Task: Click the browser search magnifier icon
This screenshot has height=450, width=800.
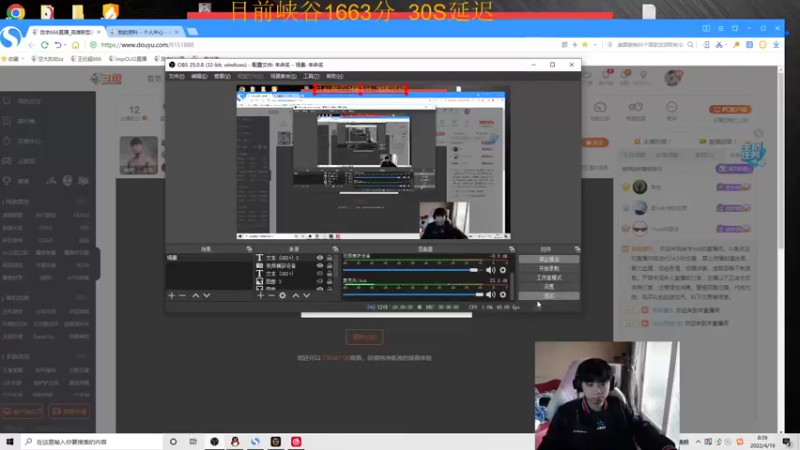Action: point(690,45)
